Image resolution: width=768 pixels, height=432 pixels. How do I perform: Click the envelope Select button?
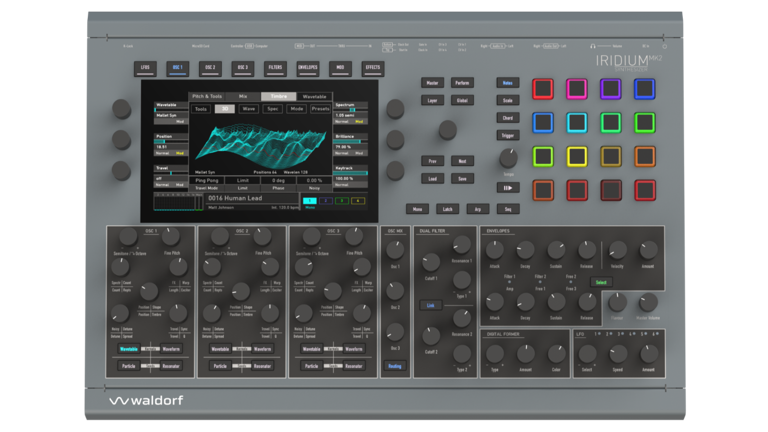click(601, 282)
